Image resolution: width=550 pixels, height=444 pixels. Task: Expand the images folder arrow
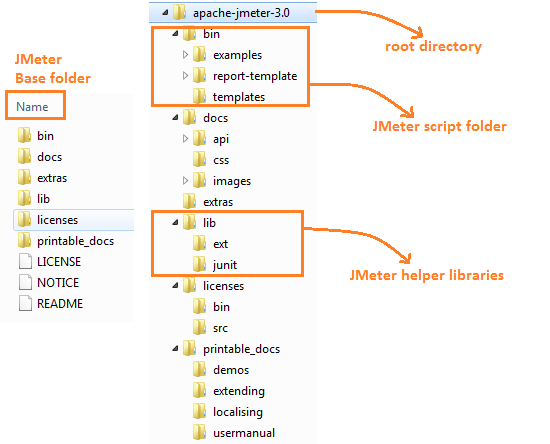[x=186, y=181]
